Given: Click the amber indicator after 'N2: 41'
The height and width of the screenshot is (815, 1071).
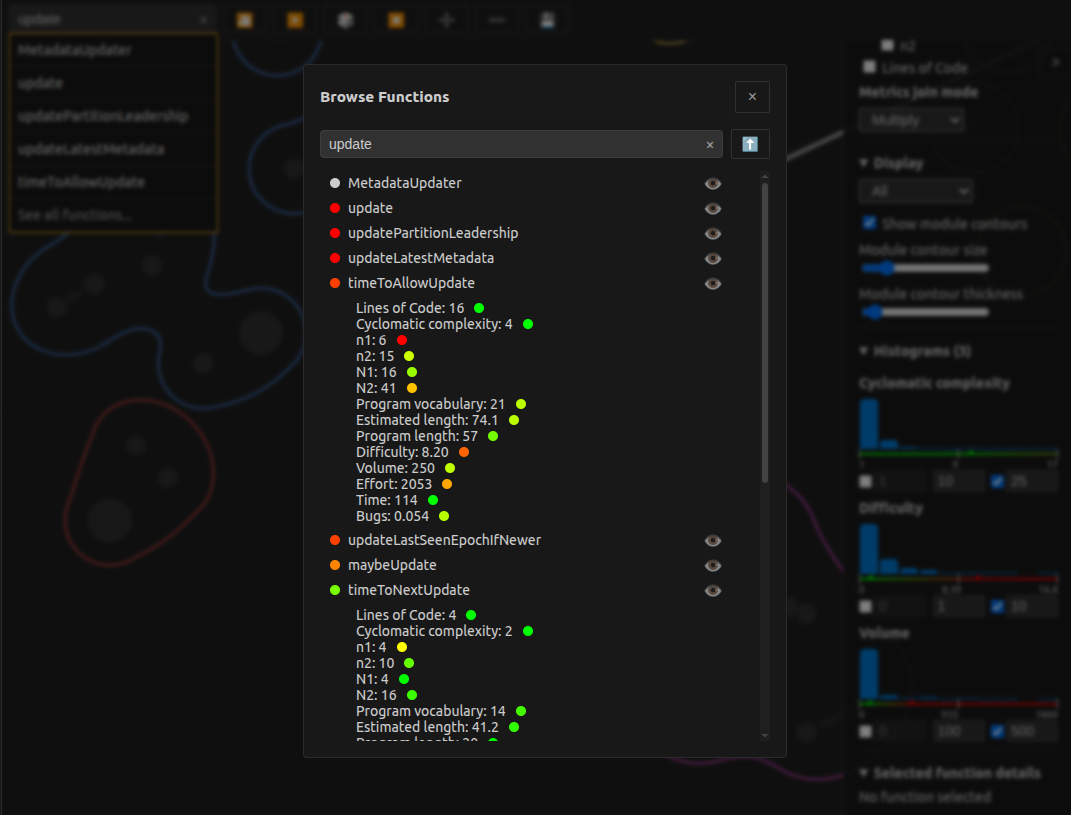Looking at the screenshot, I should (412, 388).
